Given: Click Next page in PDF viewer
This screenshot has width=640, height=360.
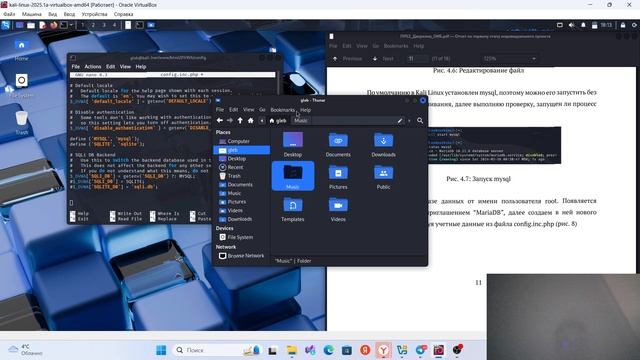Looking at the screenshot, I should tap(383, 59).
